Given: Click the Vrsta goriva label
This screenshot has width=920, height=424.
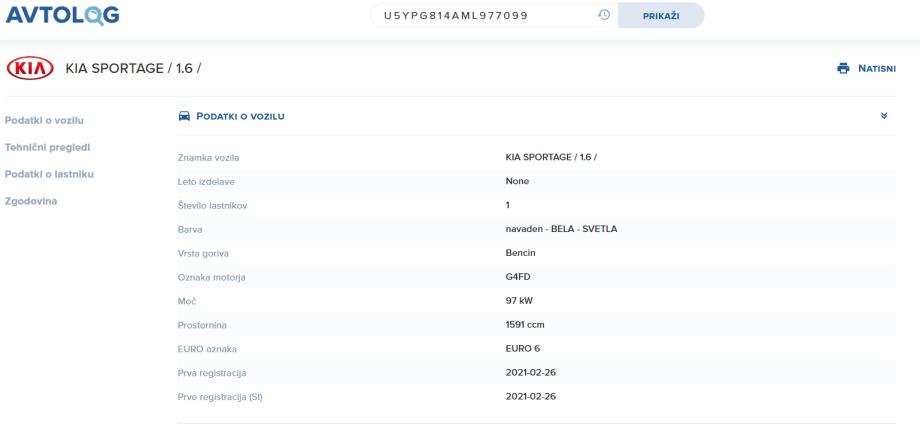Looking at the screenshot, I should [203, 254].
